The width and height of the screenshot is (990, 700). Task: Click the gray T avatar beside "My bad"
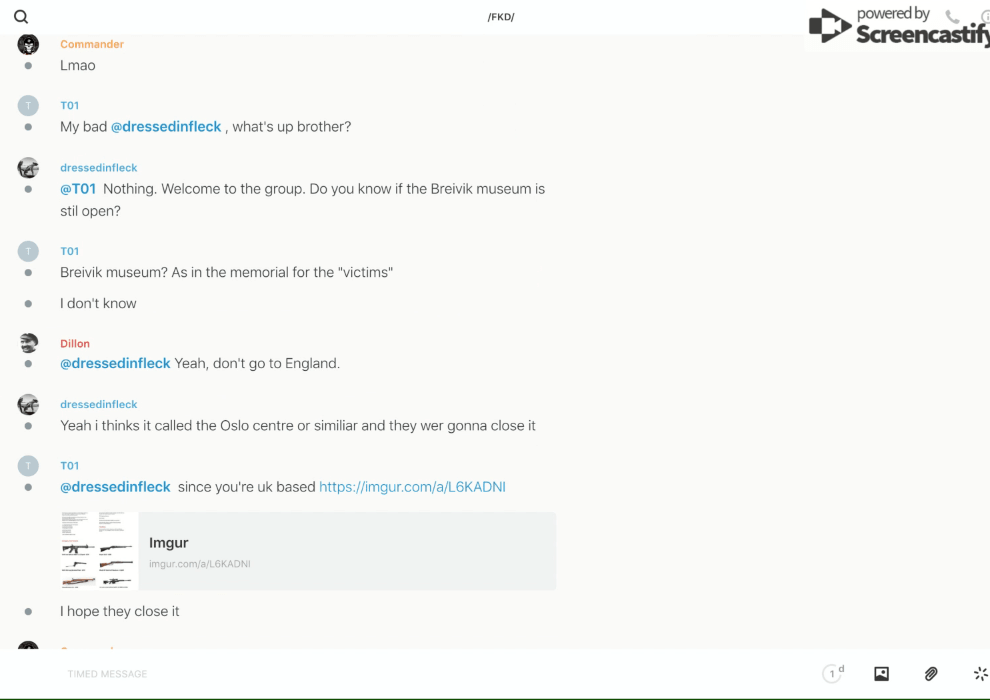click(x=28, y=105)
